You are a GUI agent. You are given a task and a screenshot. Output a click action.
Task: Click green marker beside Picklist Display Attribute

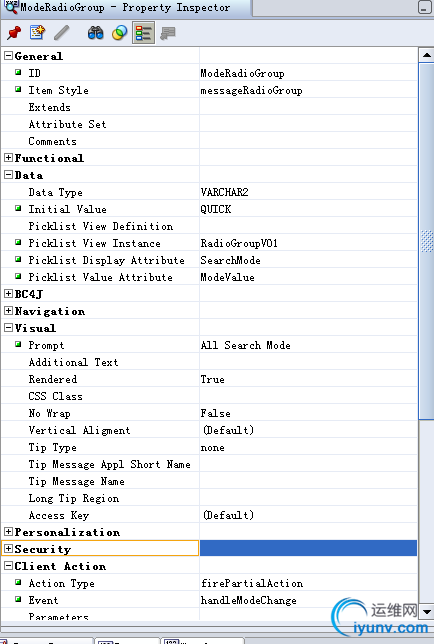(18, 259)
